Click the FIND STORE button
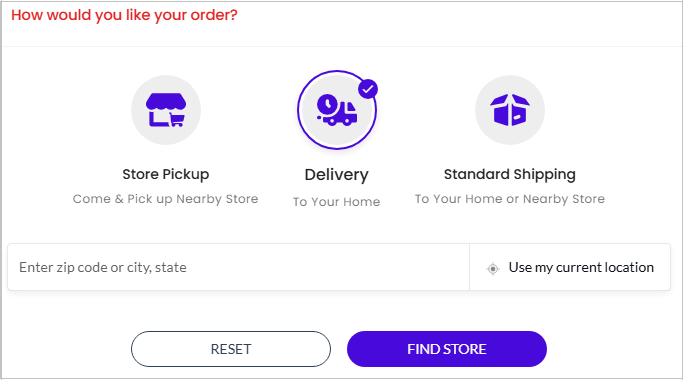The height and width of the screenshot is (380, 685). click(x=447, y=349)
